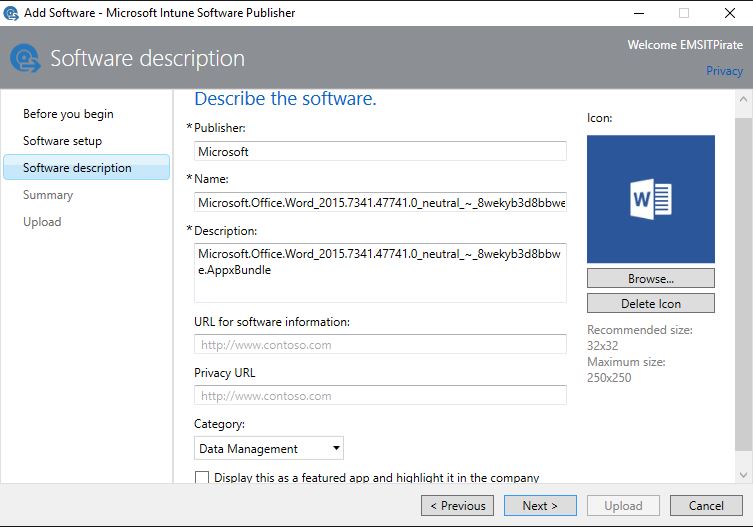Image resolution: width=753 pixels, height=527 pixels.
Task: Click the Name text field
Action: (380, 202)
